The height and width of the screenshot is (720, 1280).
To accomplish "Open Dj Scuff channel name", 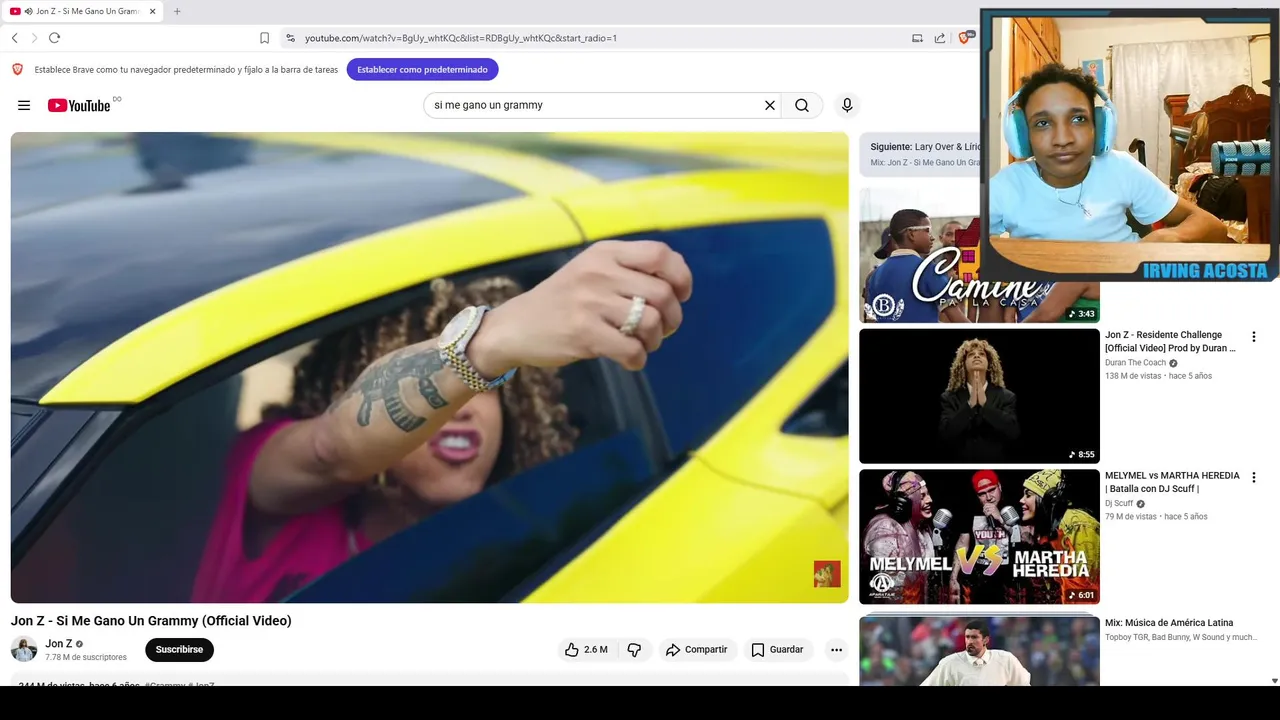I will tap(1119, 504).
